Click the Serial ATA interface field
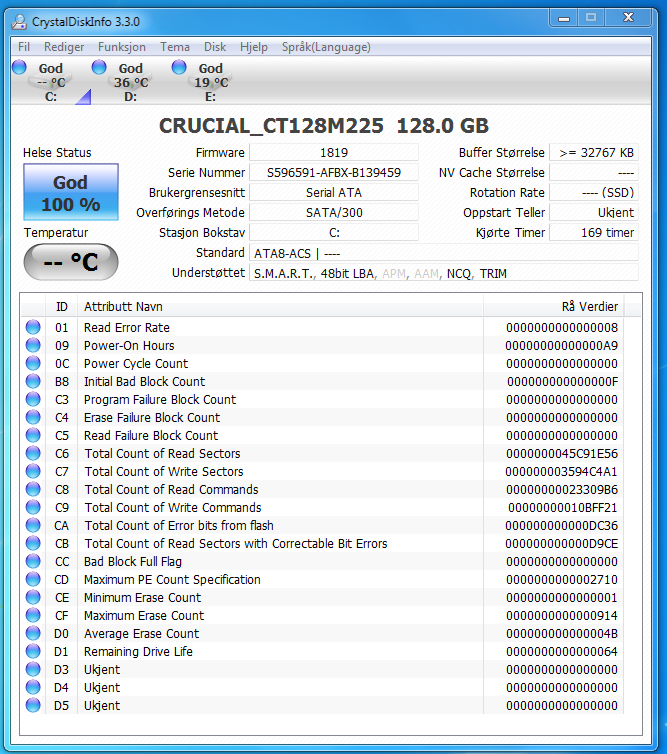 click(334, 193)
